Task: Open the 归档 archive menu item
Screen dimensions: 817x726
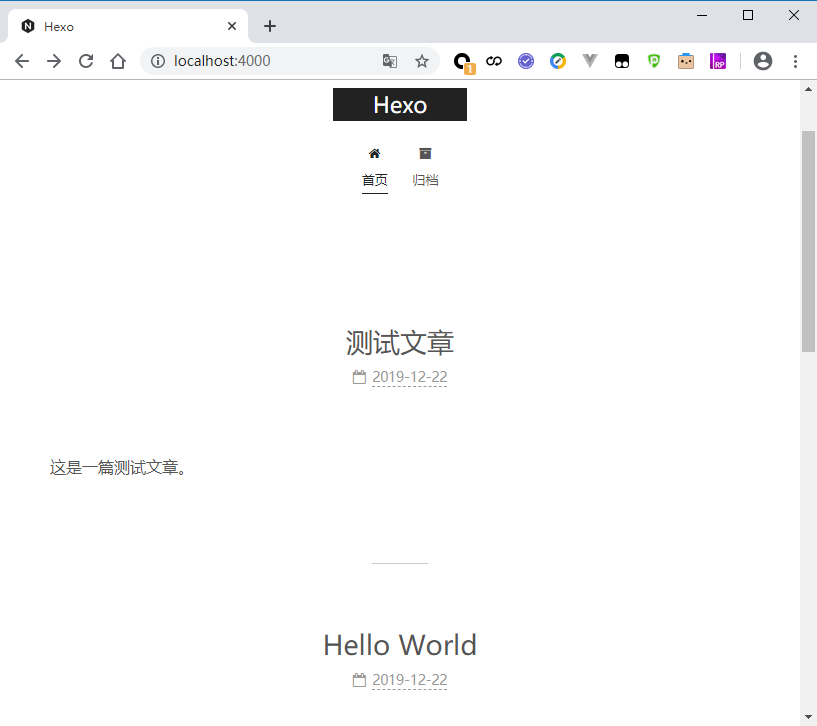Action: tap(425, 180)
